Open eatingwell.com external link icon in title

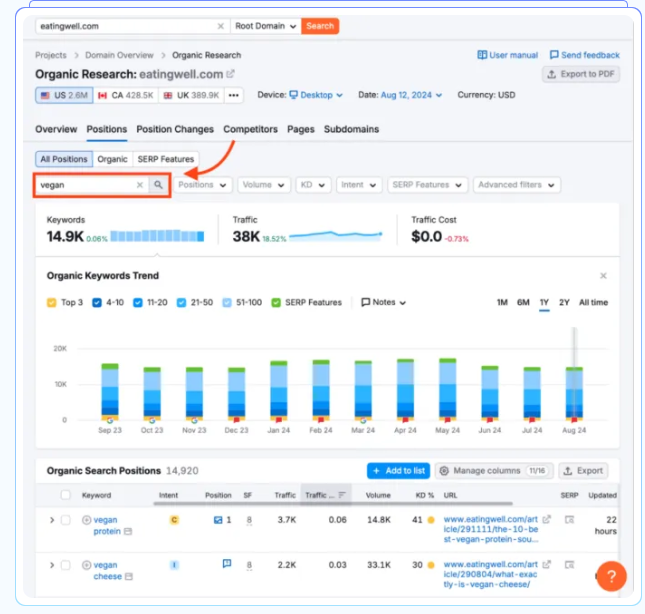click(230, 74)
